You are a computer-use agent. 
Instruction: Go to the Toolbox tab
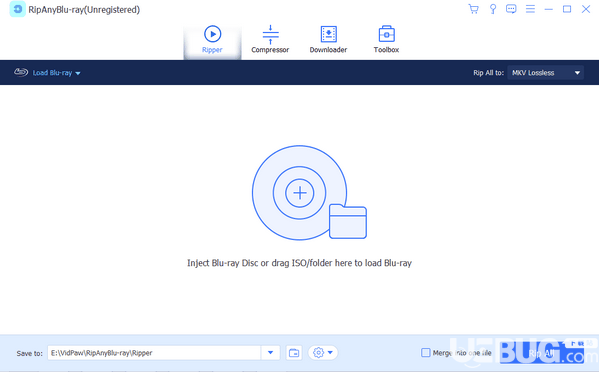pos(386,40)
